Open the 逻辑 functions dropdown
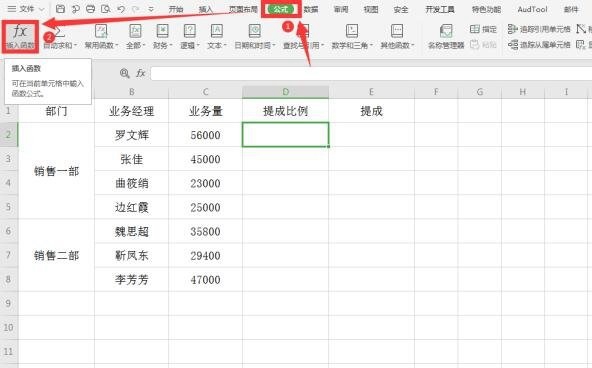This screenshot has height=368, width=592. (x=190, y=37)
